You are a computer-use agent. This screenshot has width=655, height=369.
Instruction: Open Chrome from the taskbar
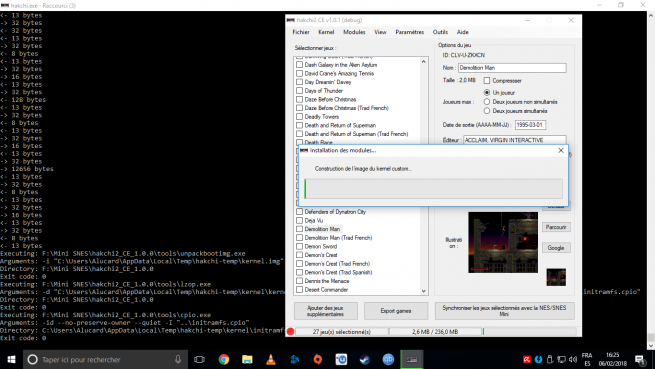point(224,359)
